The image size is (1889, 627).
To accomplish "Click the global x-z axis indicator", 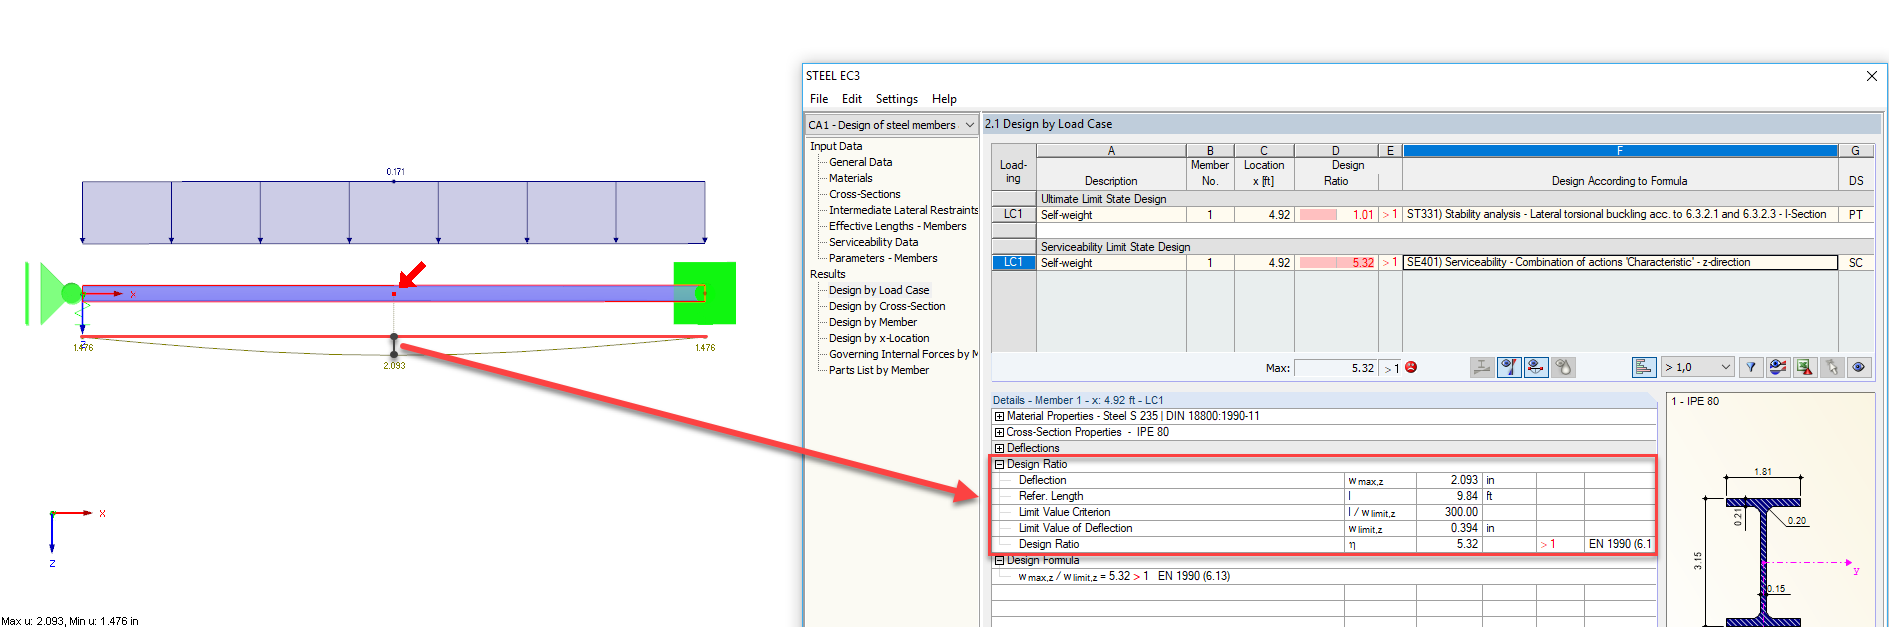I will click(x=76, y=538).
